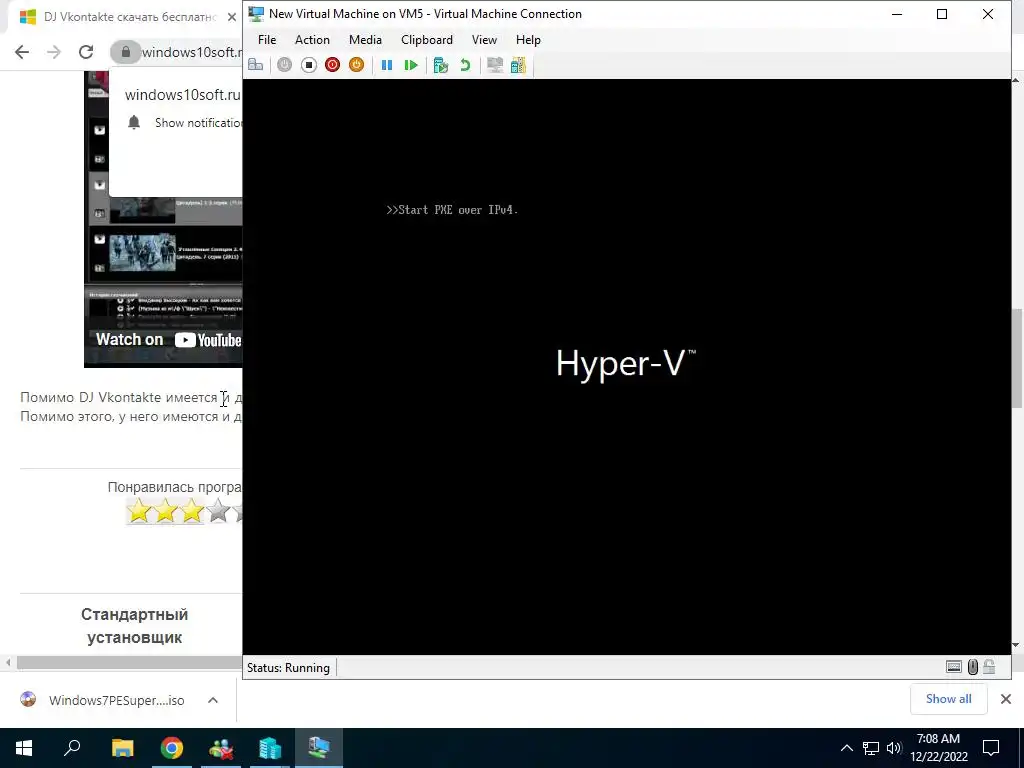This screenshot has width=1024, height=768.
Task: Click the keyboard status icon in the VM status bar
Action: 953,667
